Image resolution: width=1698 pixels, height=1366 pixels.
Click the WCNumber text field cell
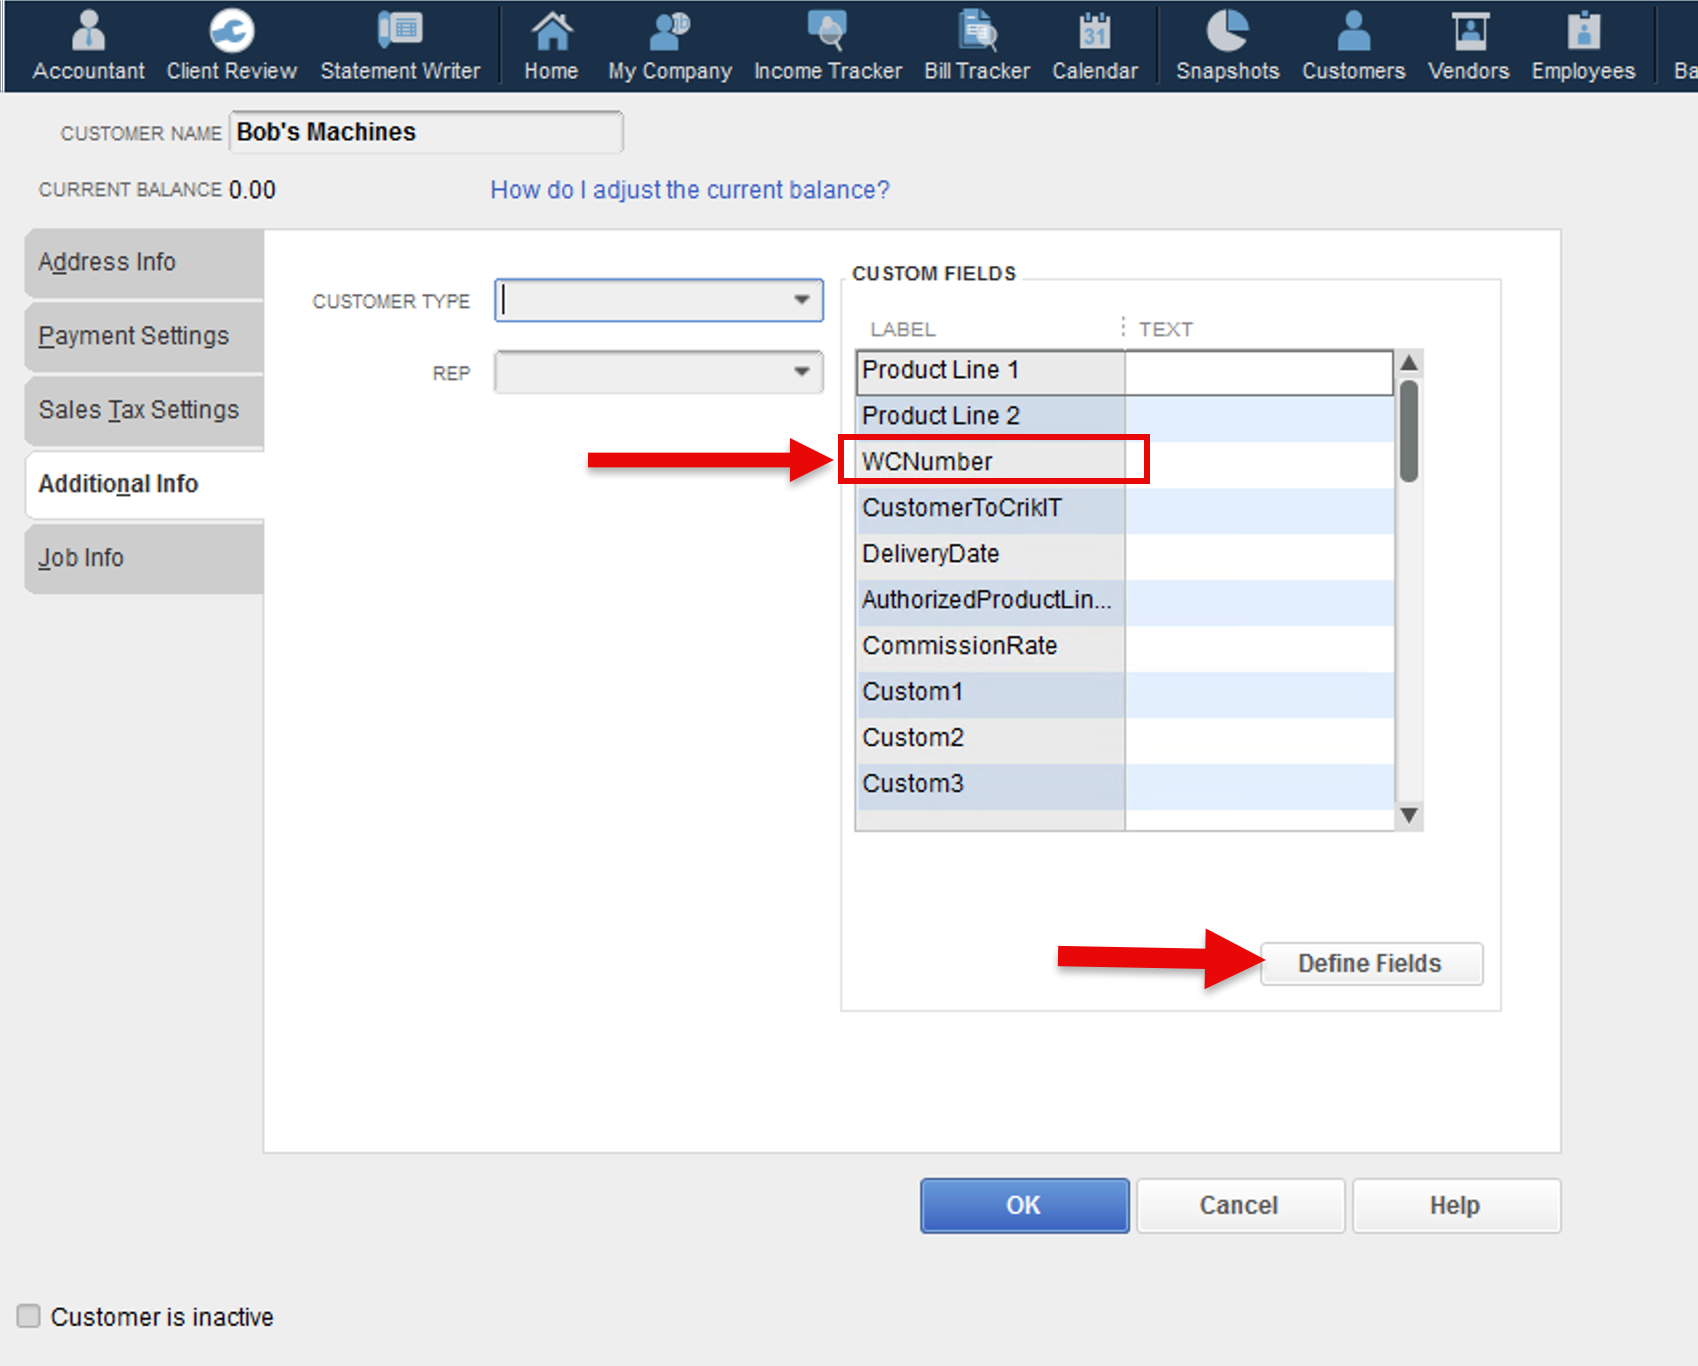[x=1258, y=462]
